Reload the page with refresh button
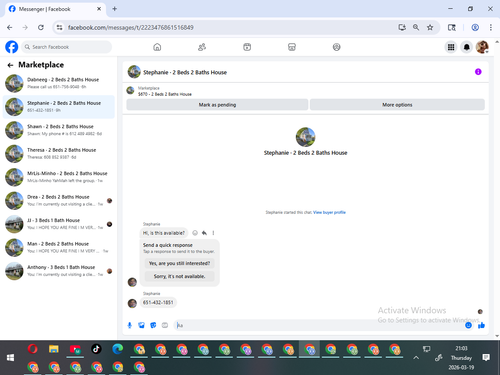500x375 pixels. pyautogui.click(x=41, y=27)
